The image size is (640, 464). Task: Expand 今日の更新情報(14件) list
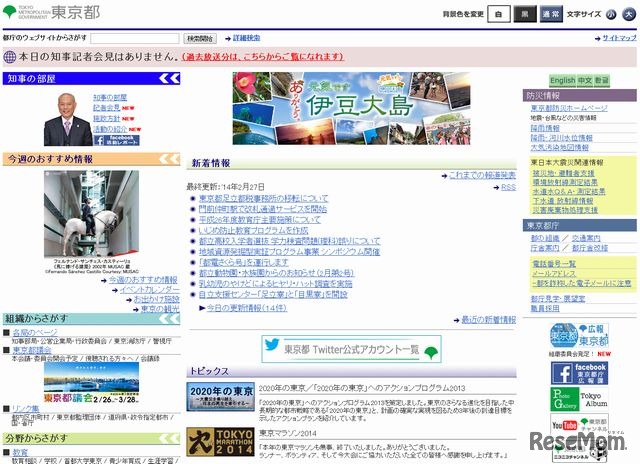coord(247,308)
